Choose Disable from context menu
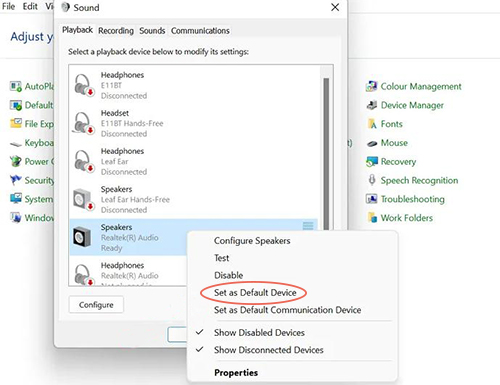 click(228, 275)
